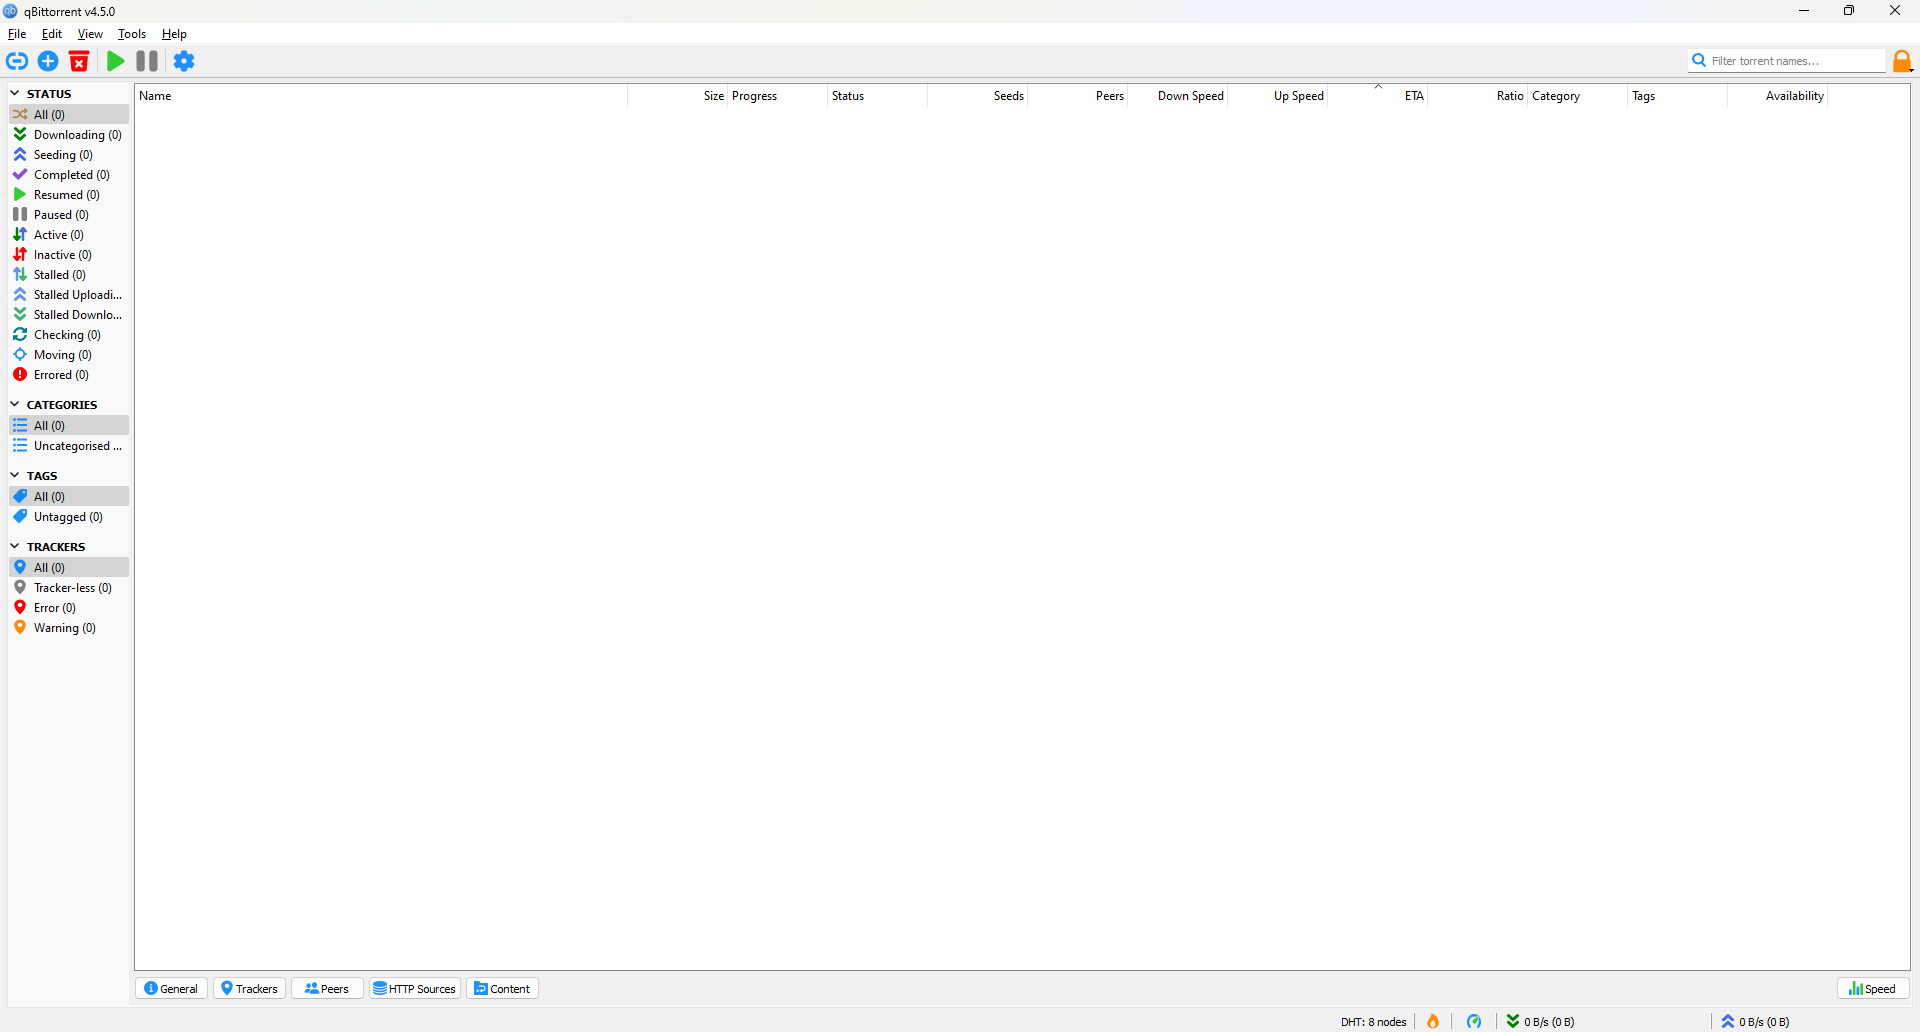Click the red Remove torrent icon
This screenshot has height=1032, width=1920.
79,61
